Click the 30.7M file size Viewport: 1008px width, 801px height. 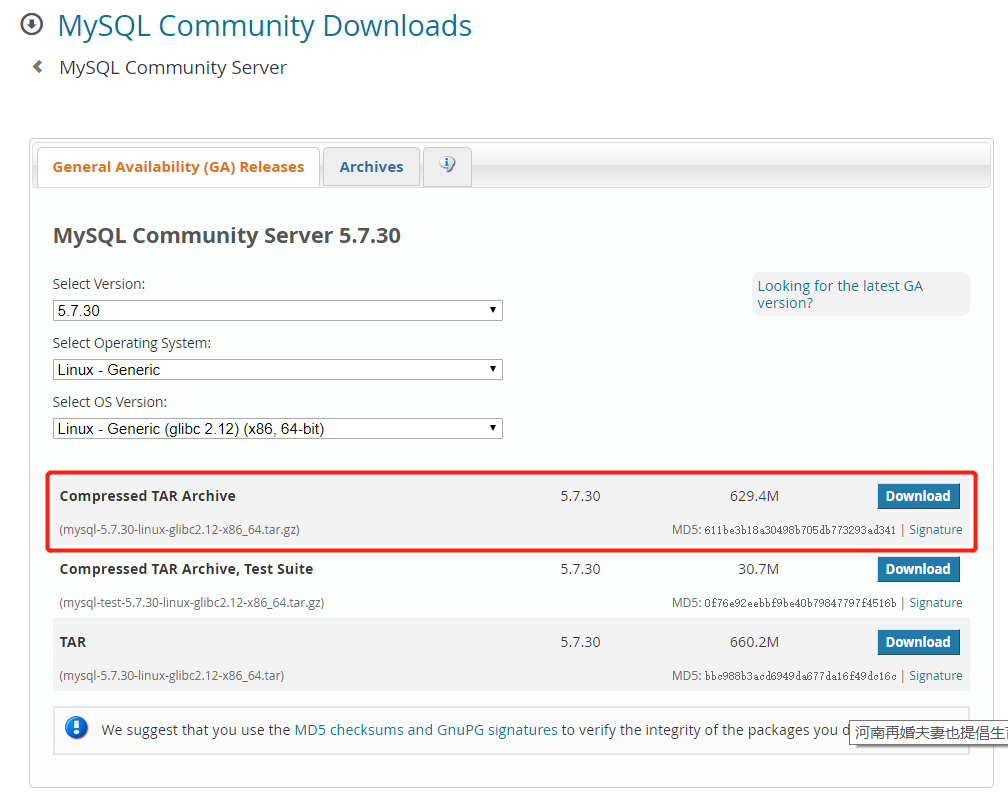pyautogui.click(x=759, y=570)
